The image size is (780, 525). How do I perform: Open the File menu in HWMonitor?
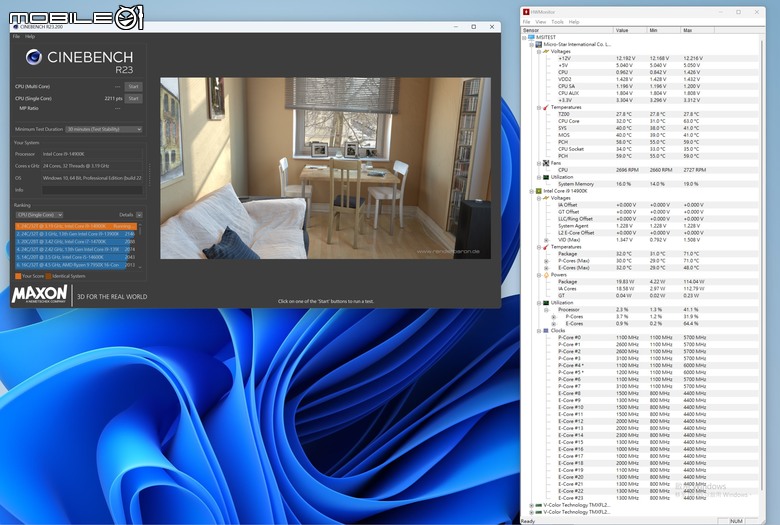point(526,22)
